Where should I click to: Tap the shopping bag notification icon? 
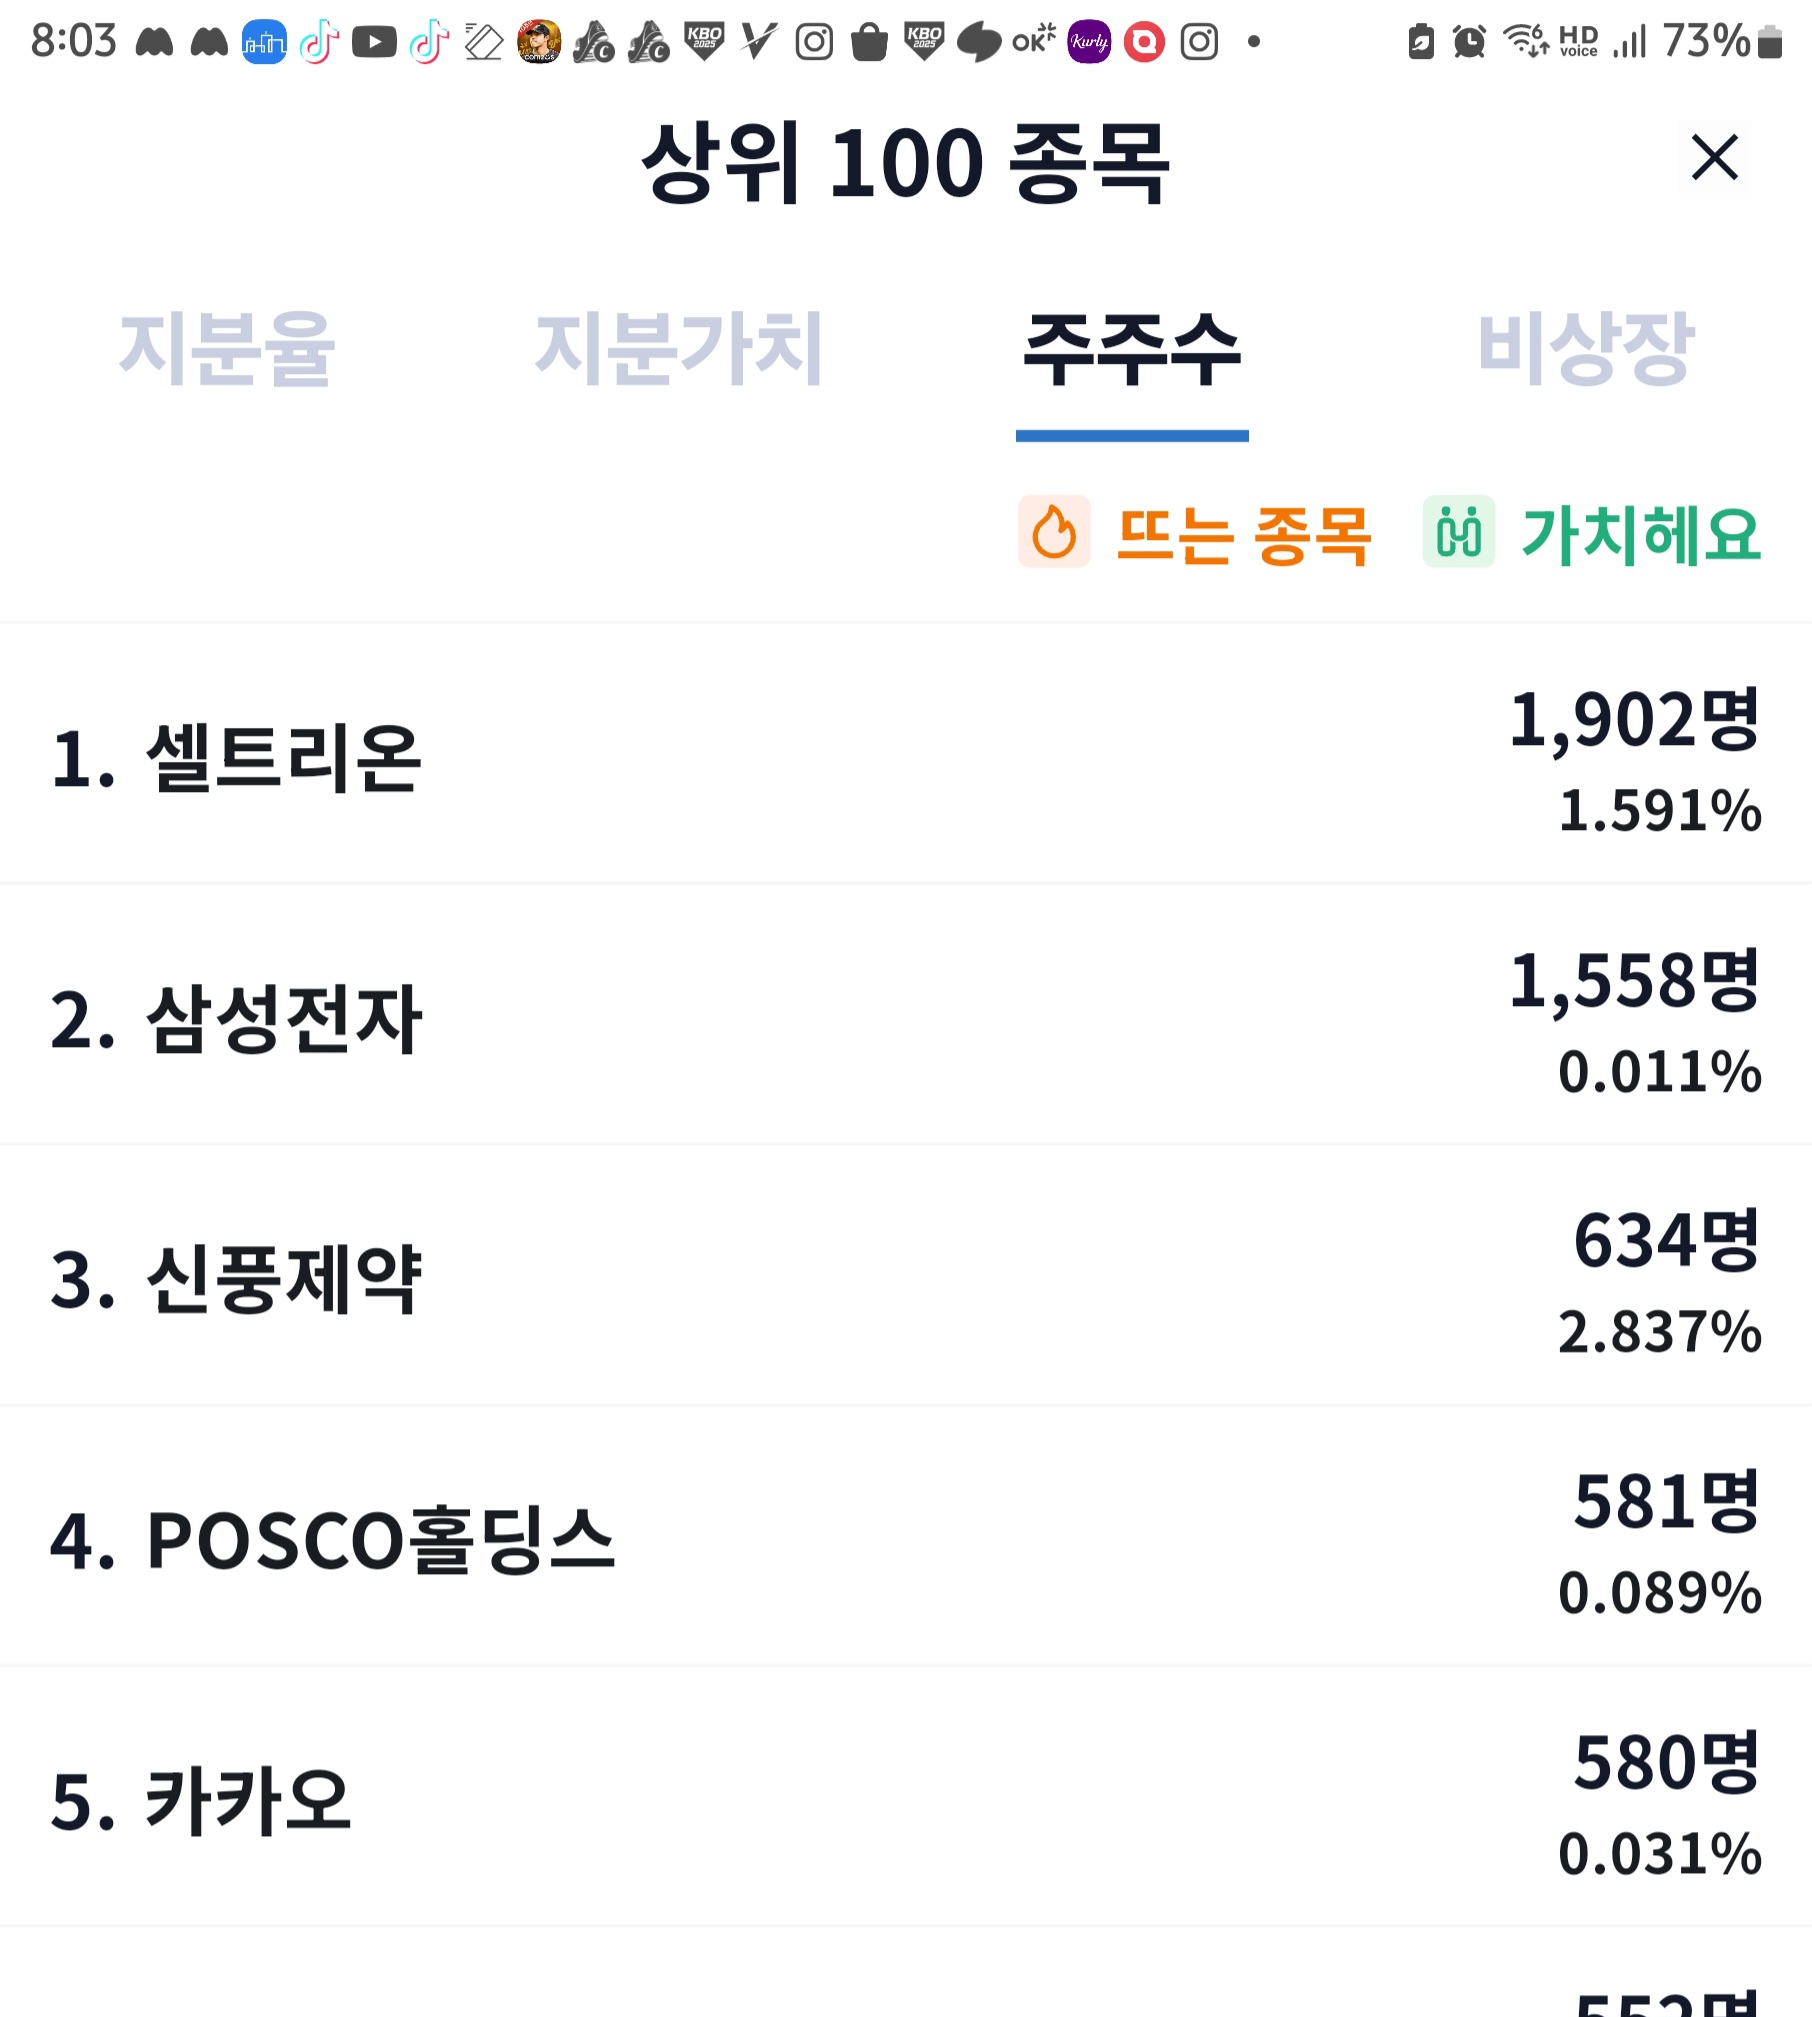point(869,42)
